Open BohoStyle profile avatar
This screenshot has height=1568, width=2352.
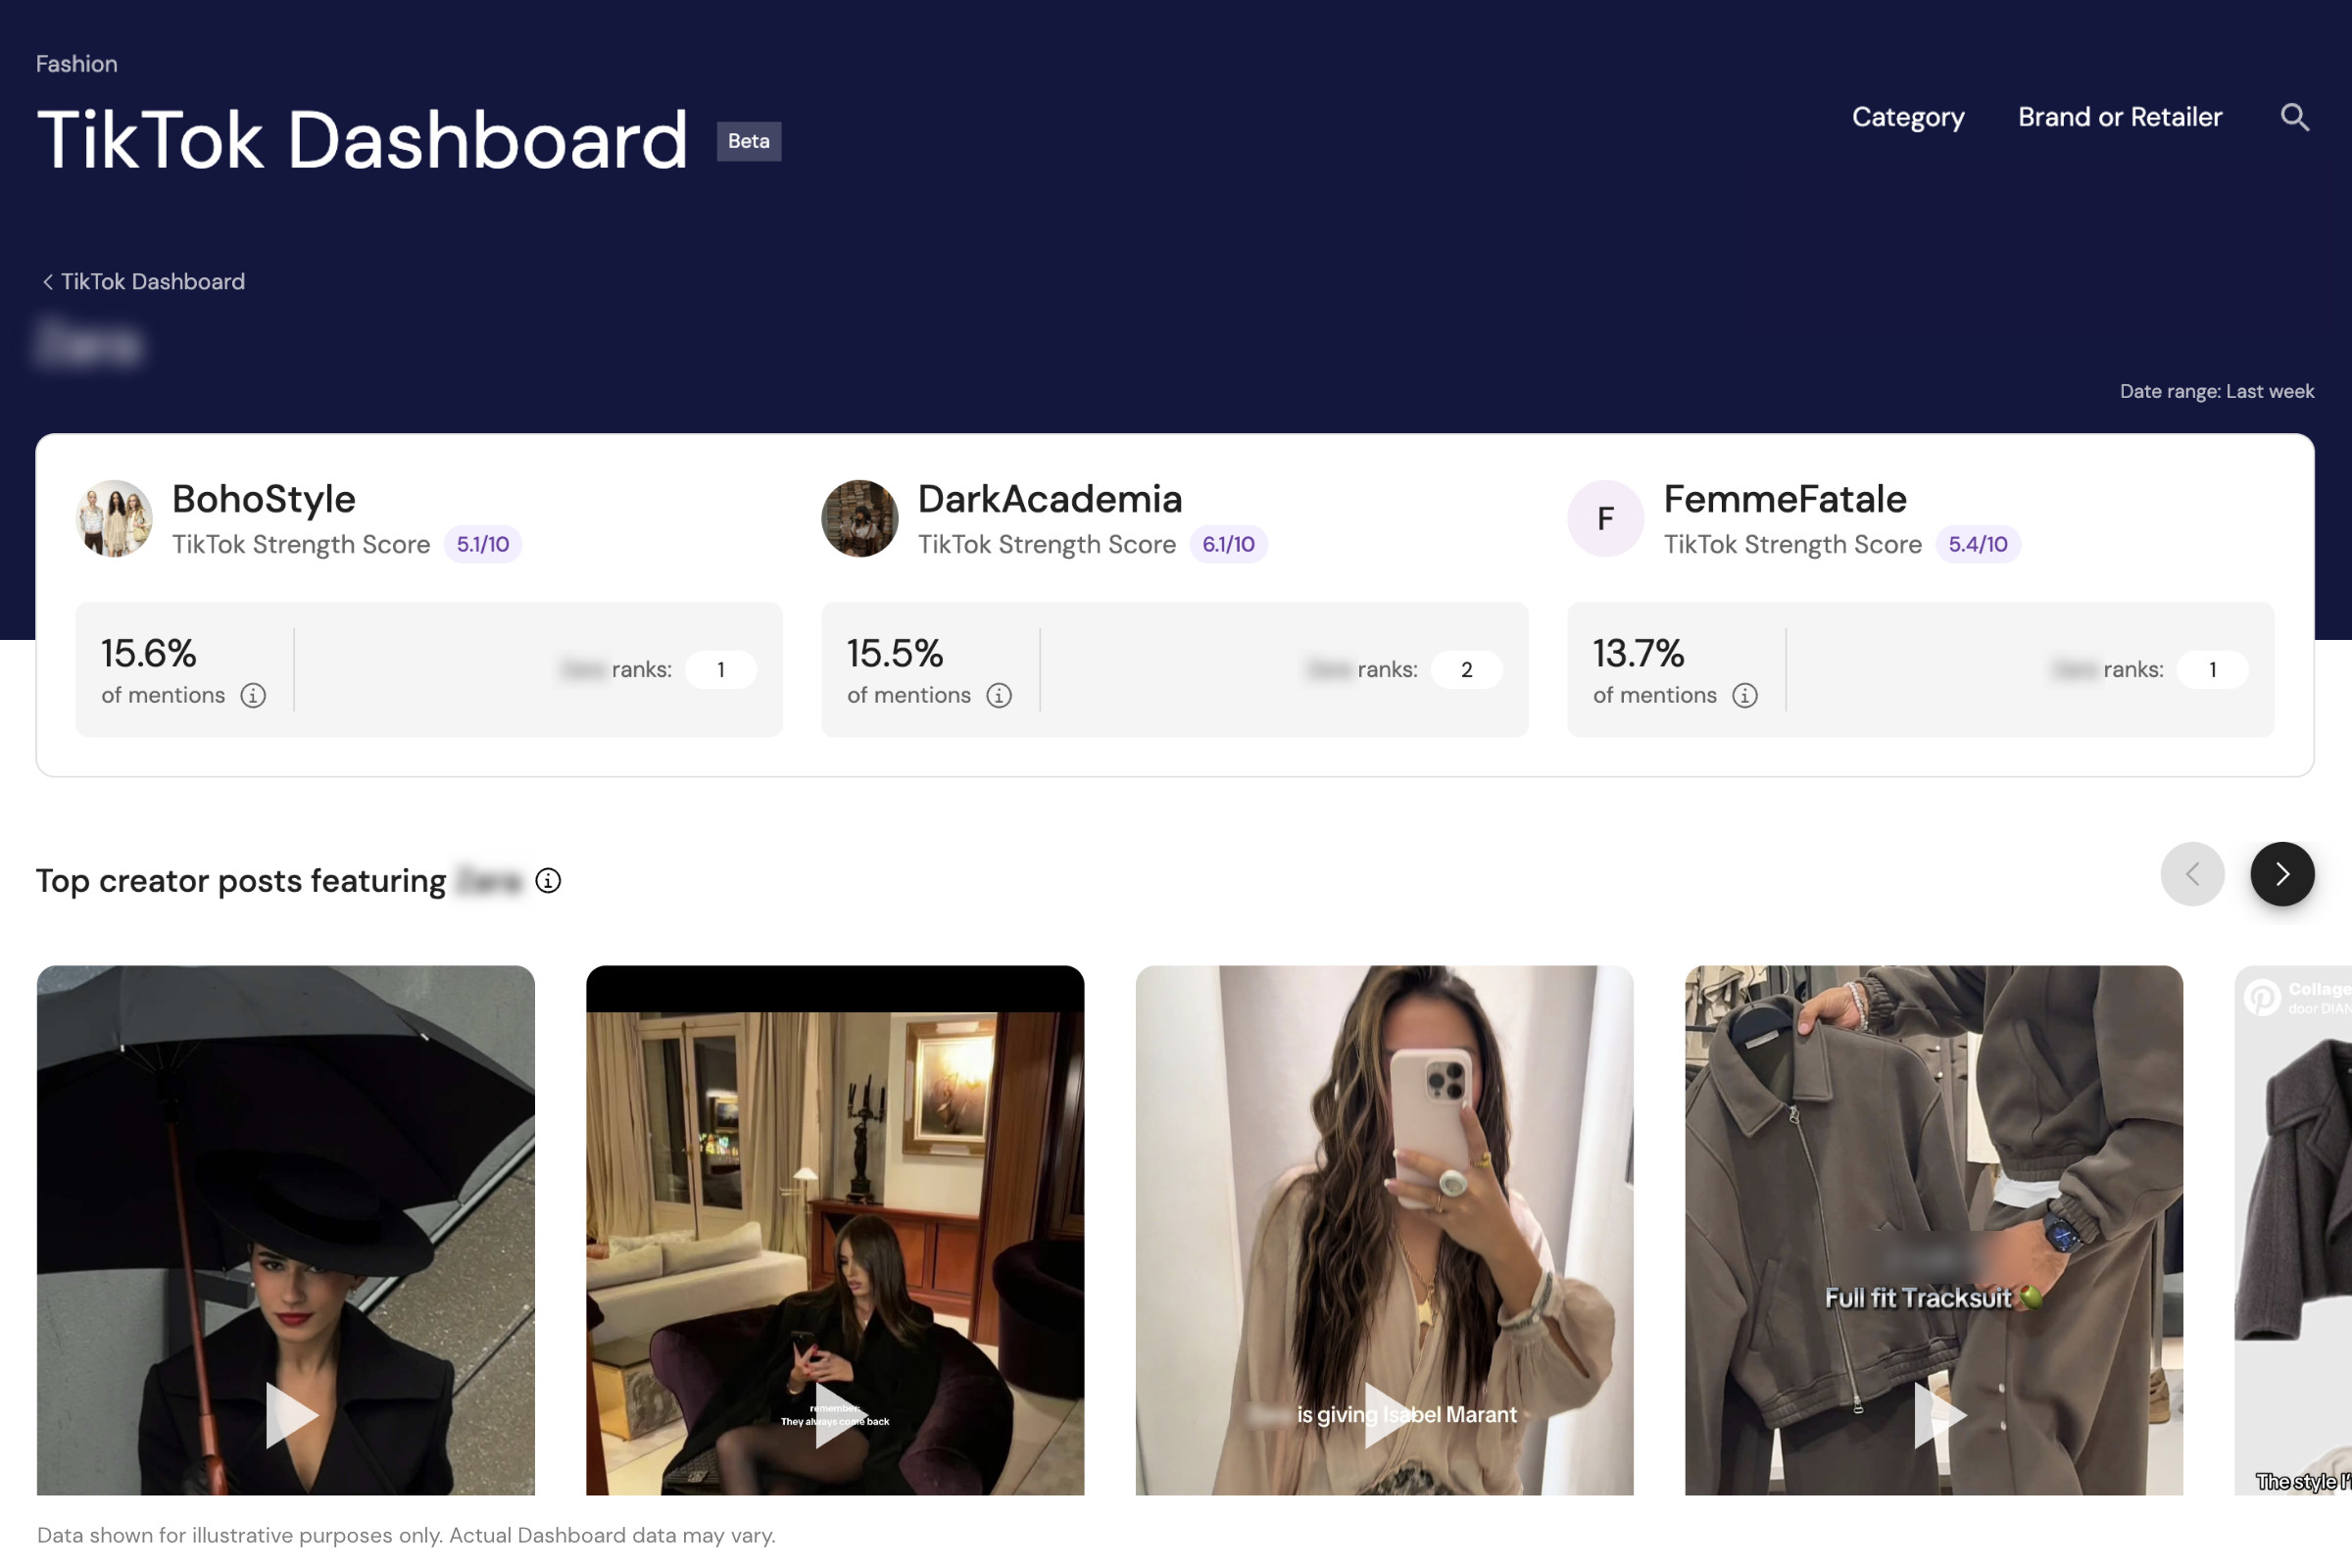pos(114,518)
